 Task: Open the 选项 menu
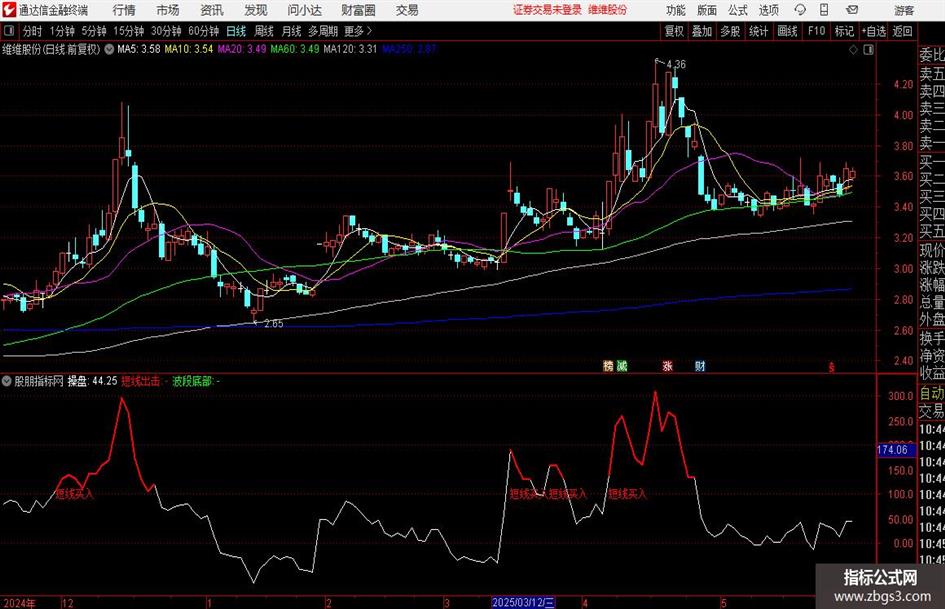point(768,10)
